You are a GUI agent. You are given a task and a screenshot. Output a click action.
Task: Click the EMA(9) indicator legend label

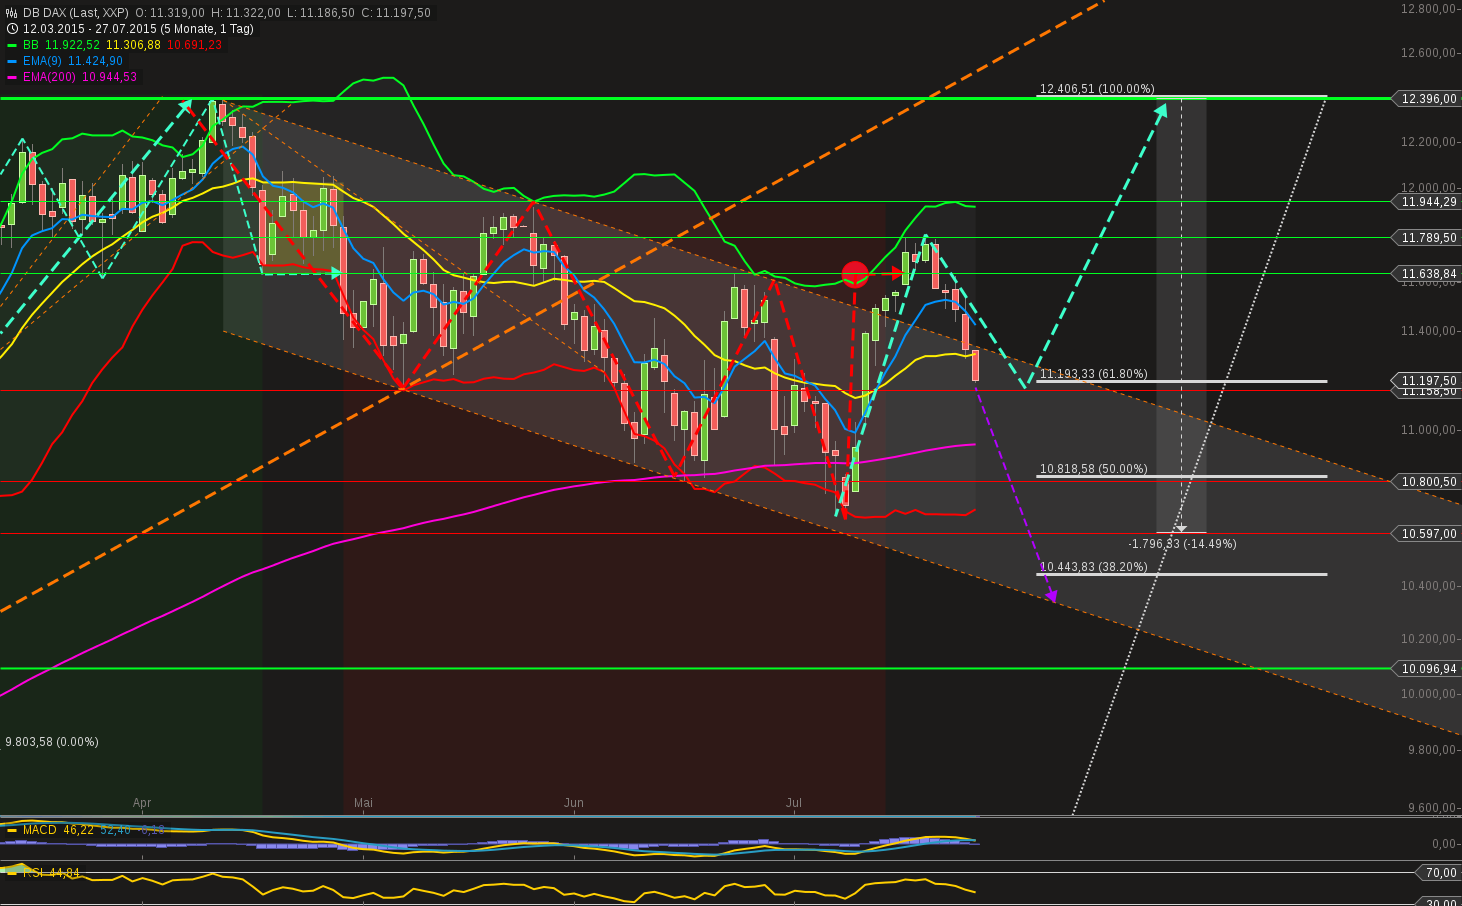coord(43,61)
